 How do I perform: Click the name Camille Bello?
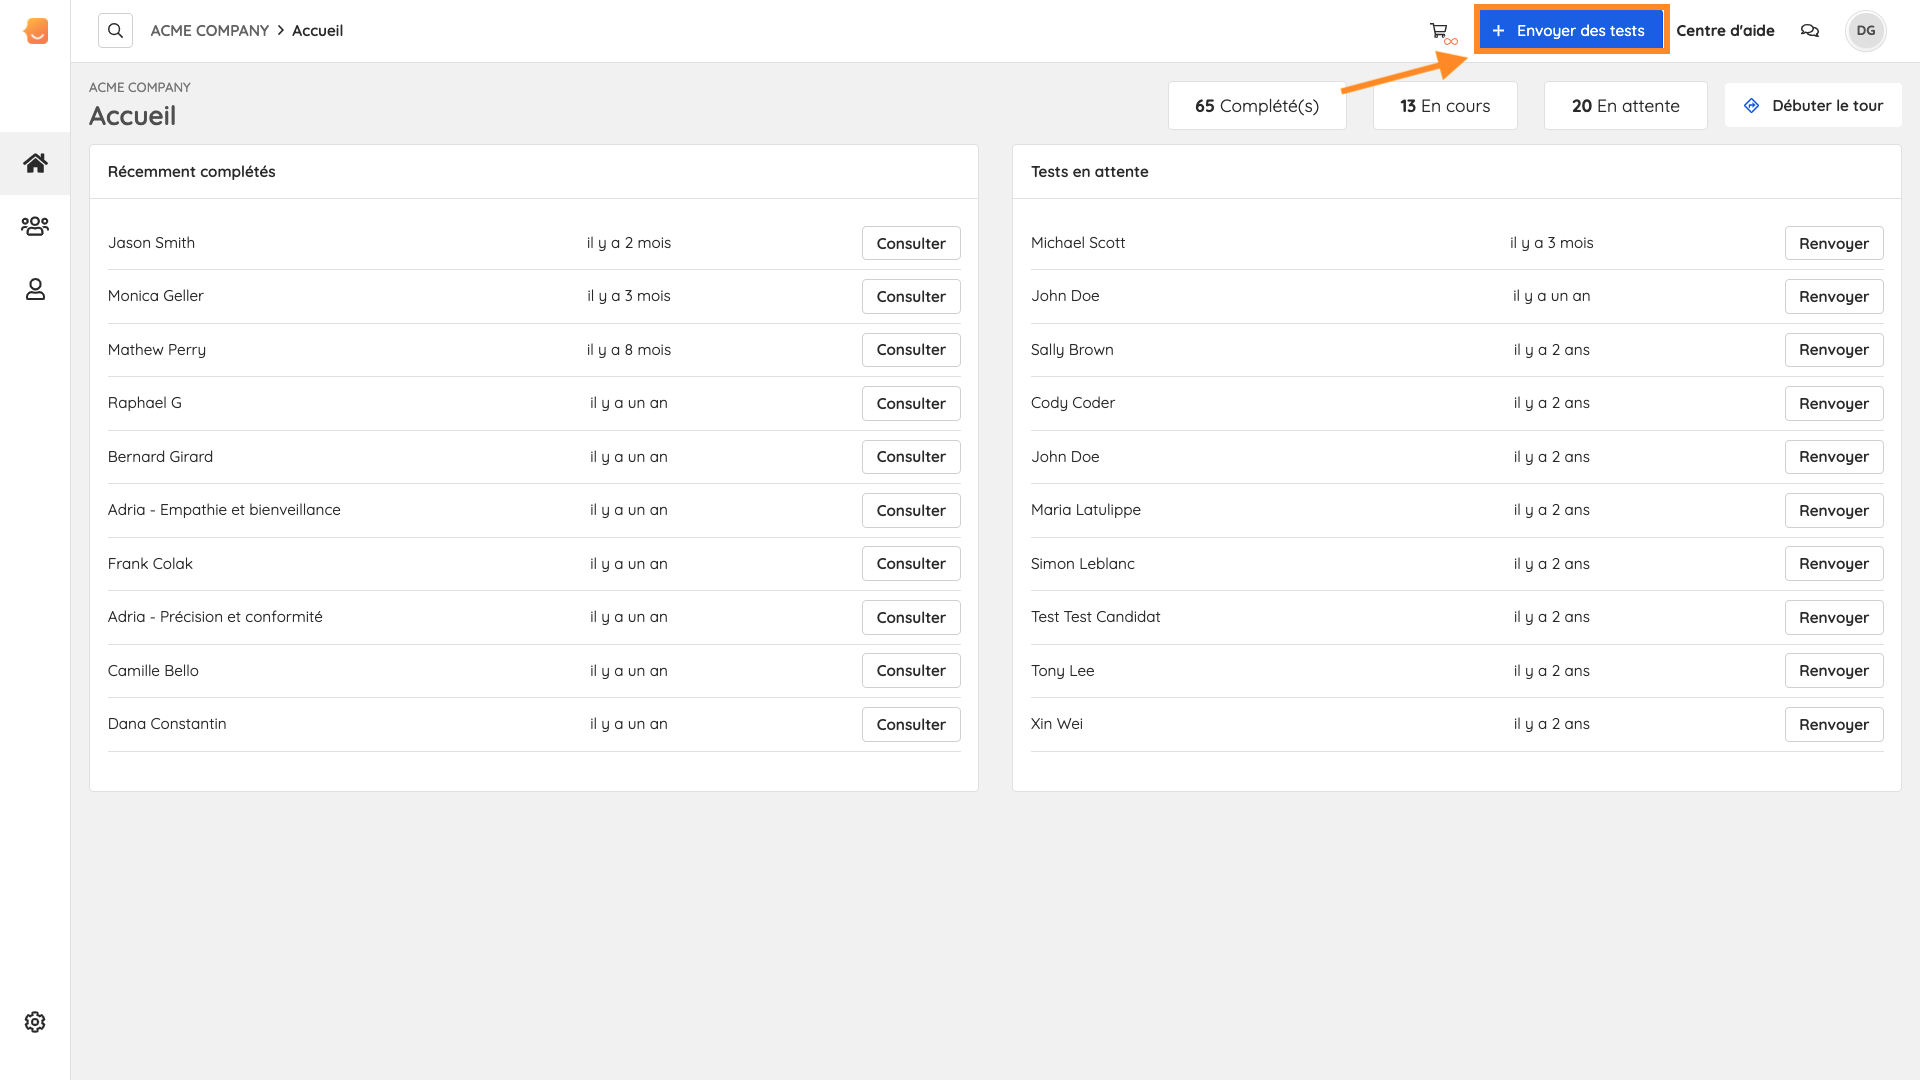pos(153,671)
